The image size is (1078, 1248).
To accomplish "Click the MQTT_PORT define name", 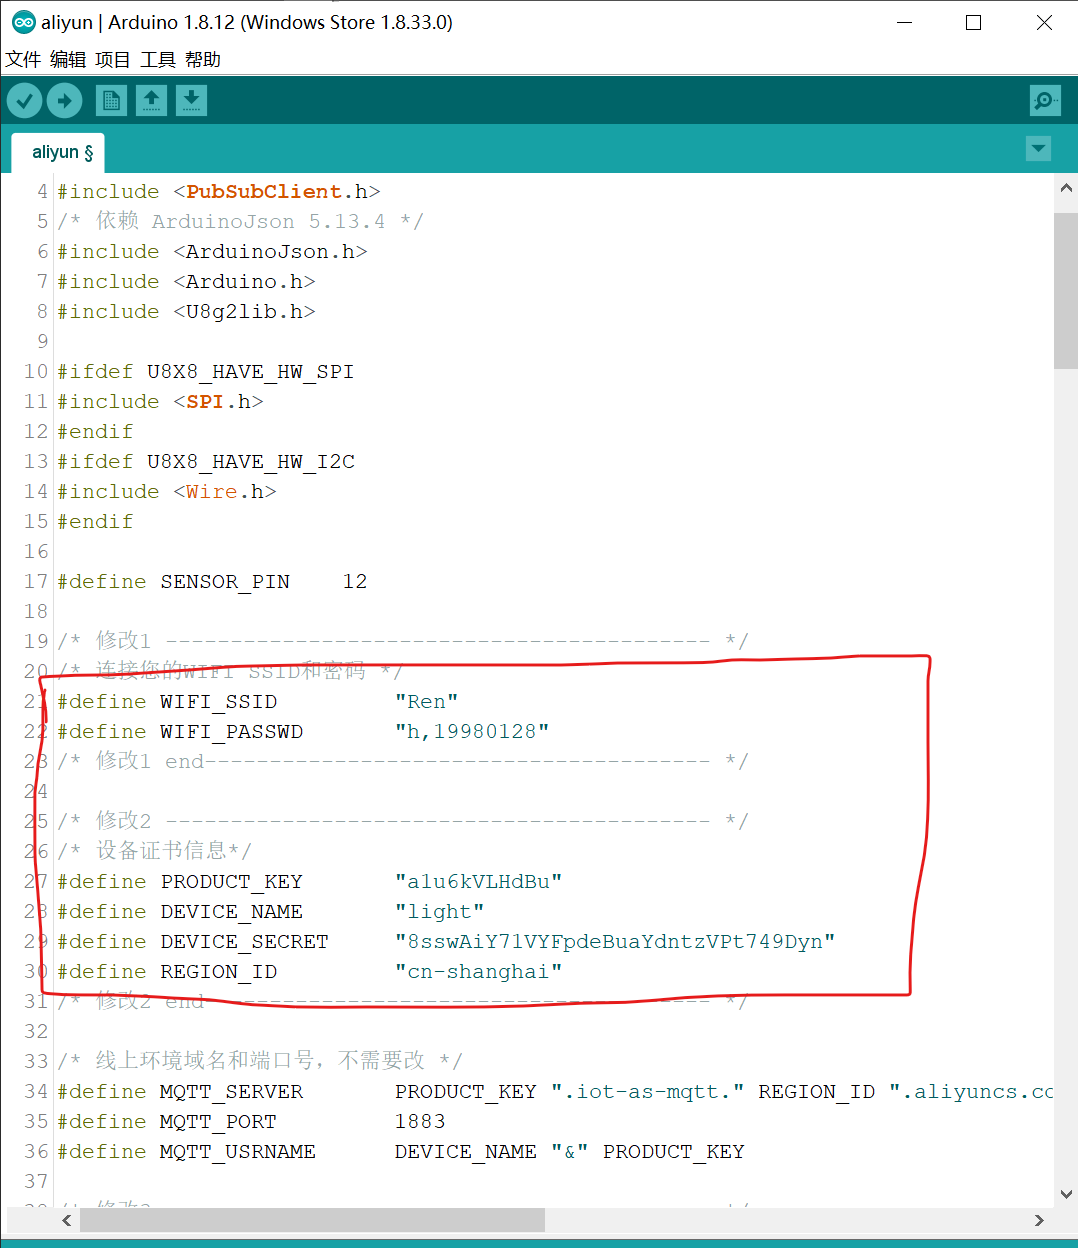I will pyautogui.click(x=219, y=1121).
